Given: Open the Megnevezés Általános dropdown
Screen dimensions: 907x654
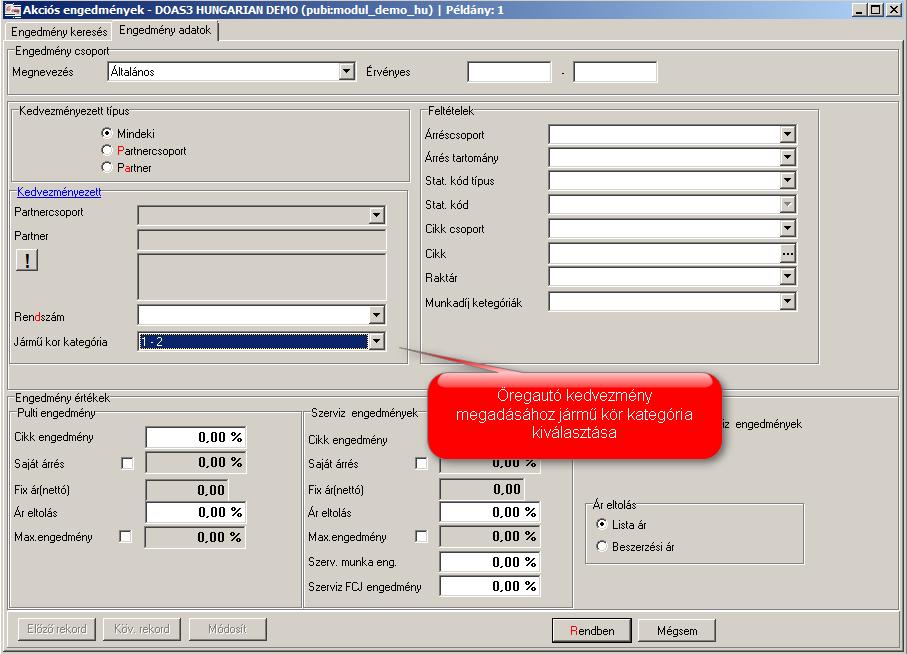Looking at the screenshot, I should [346, 72].
